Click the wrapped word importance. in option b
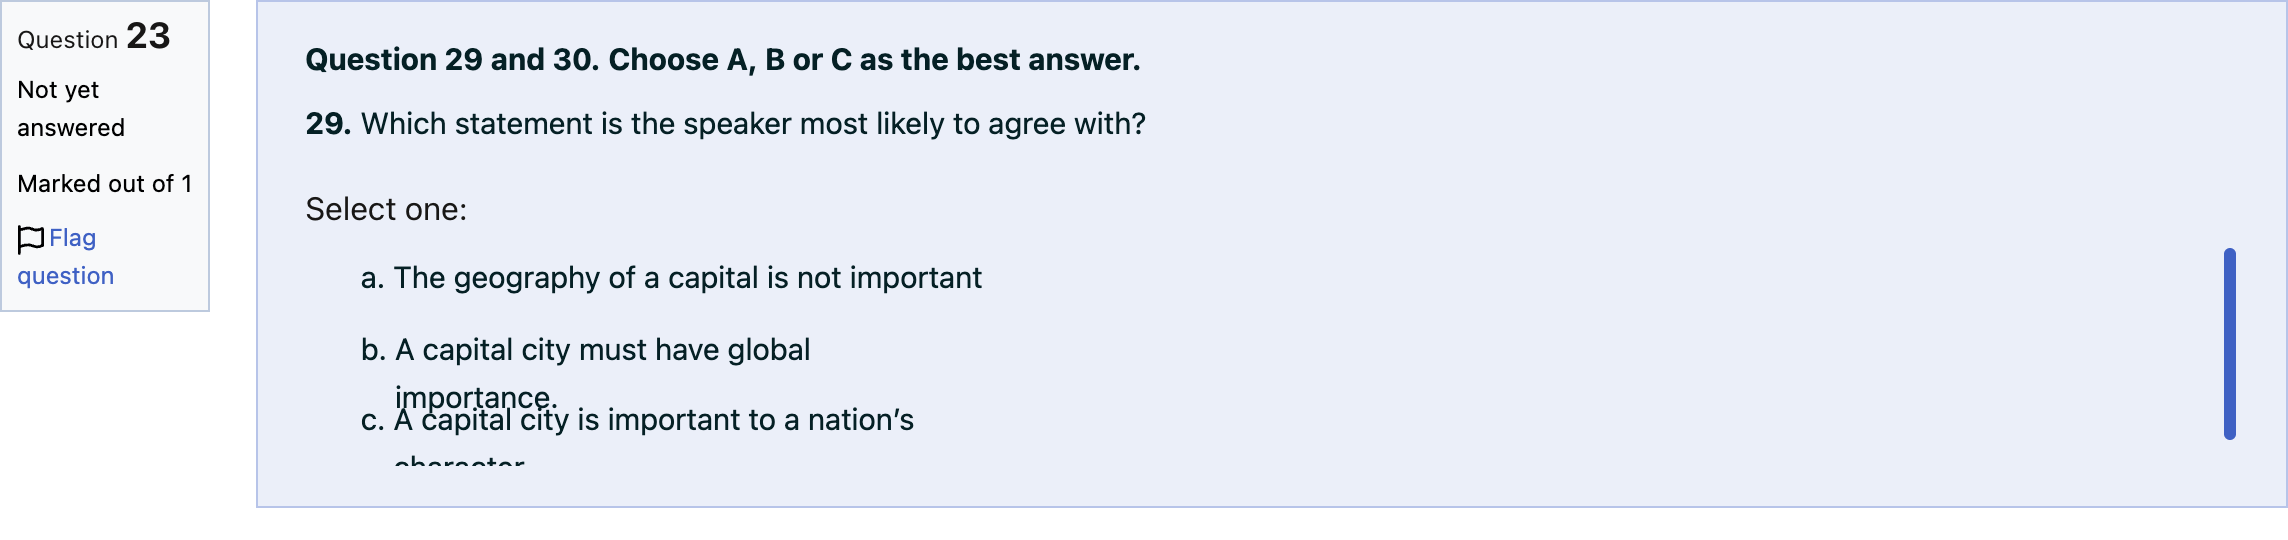This screenshot has width=2288, height=540. (476, 397)
